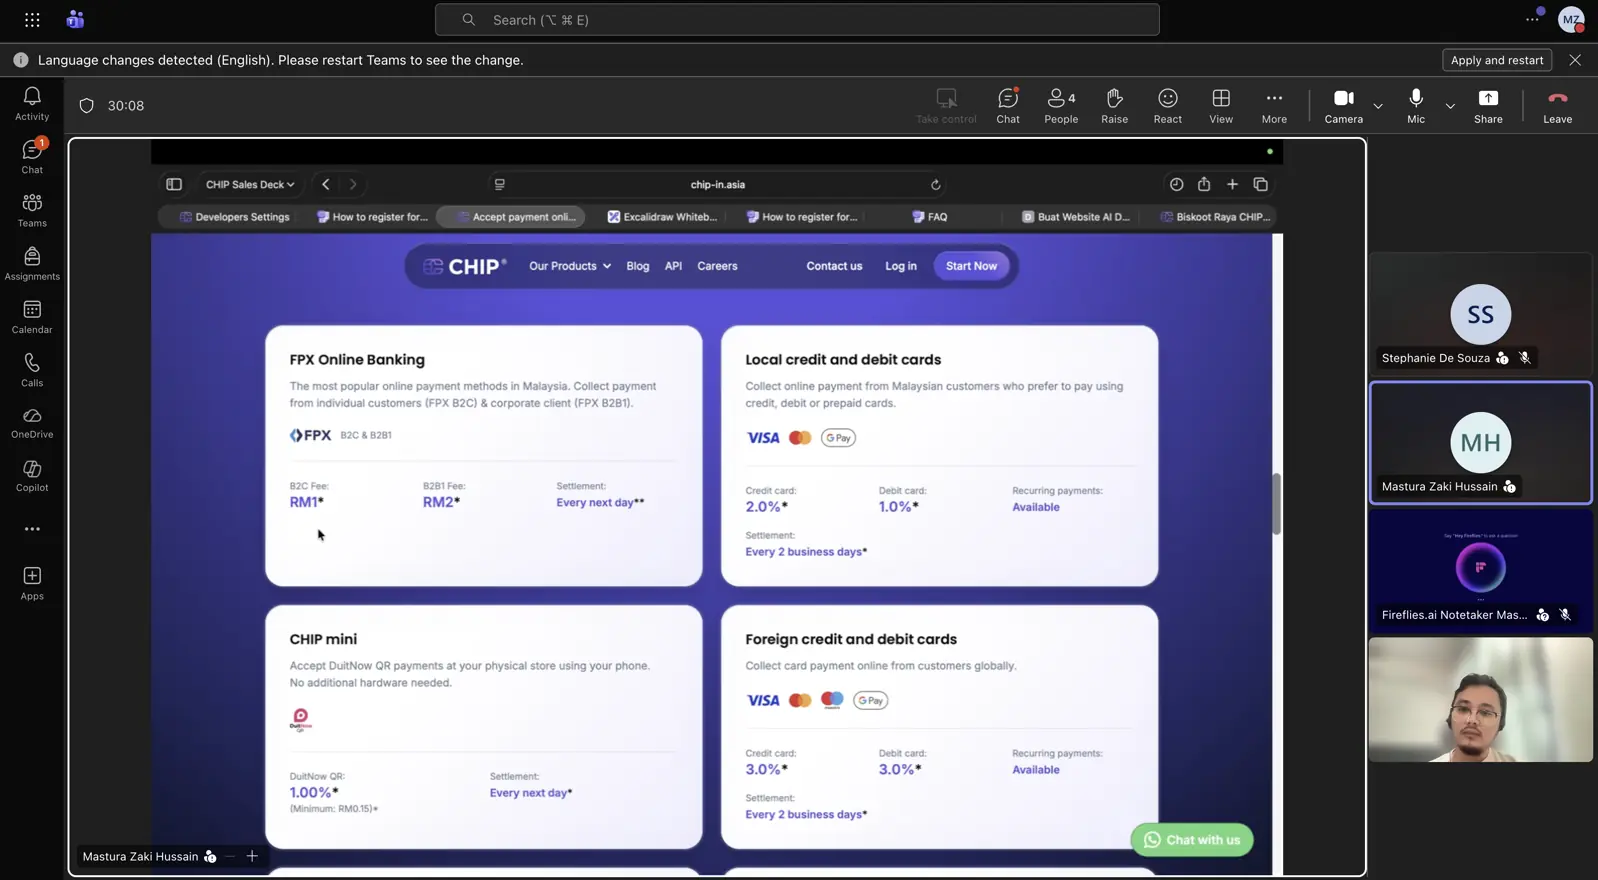The image size is (1598, 880).
Task: Go to Teams section in sidebar
Action: pyautogui.click(x=32, y=210)
